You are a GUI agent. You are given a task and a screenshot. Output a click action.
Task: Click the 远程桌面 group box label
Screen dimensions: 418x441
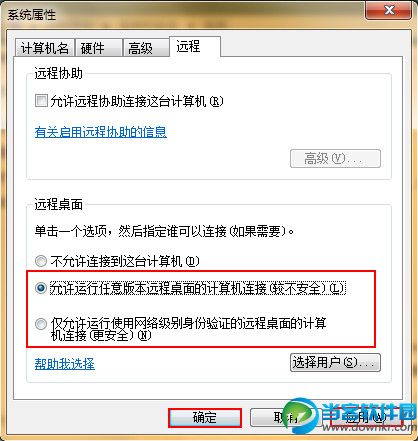coord(59,205)
